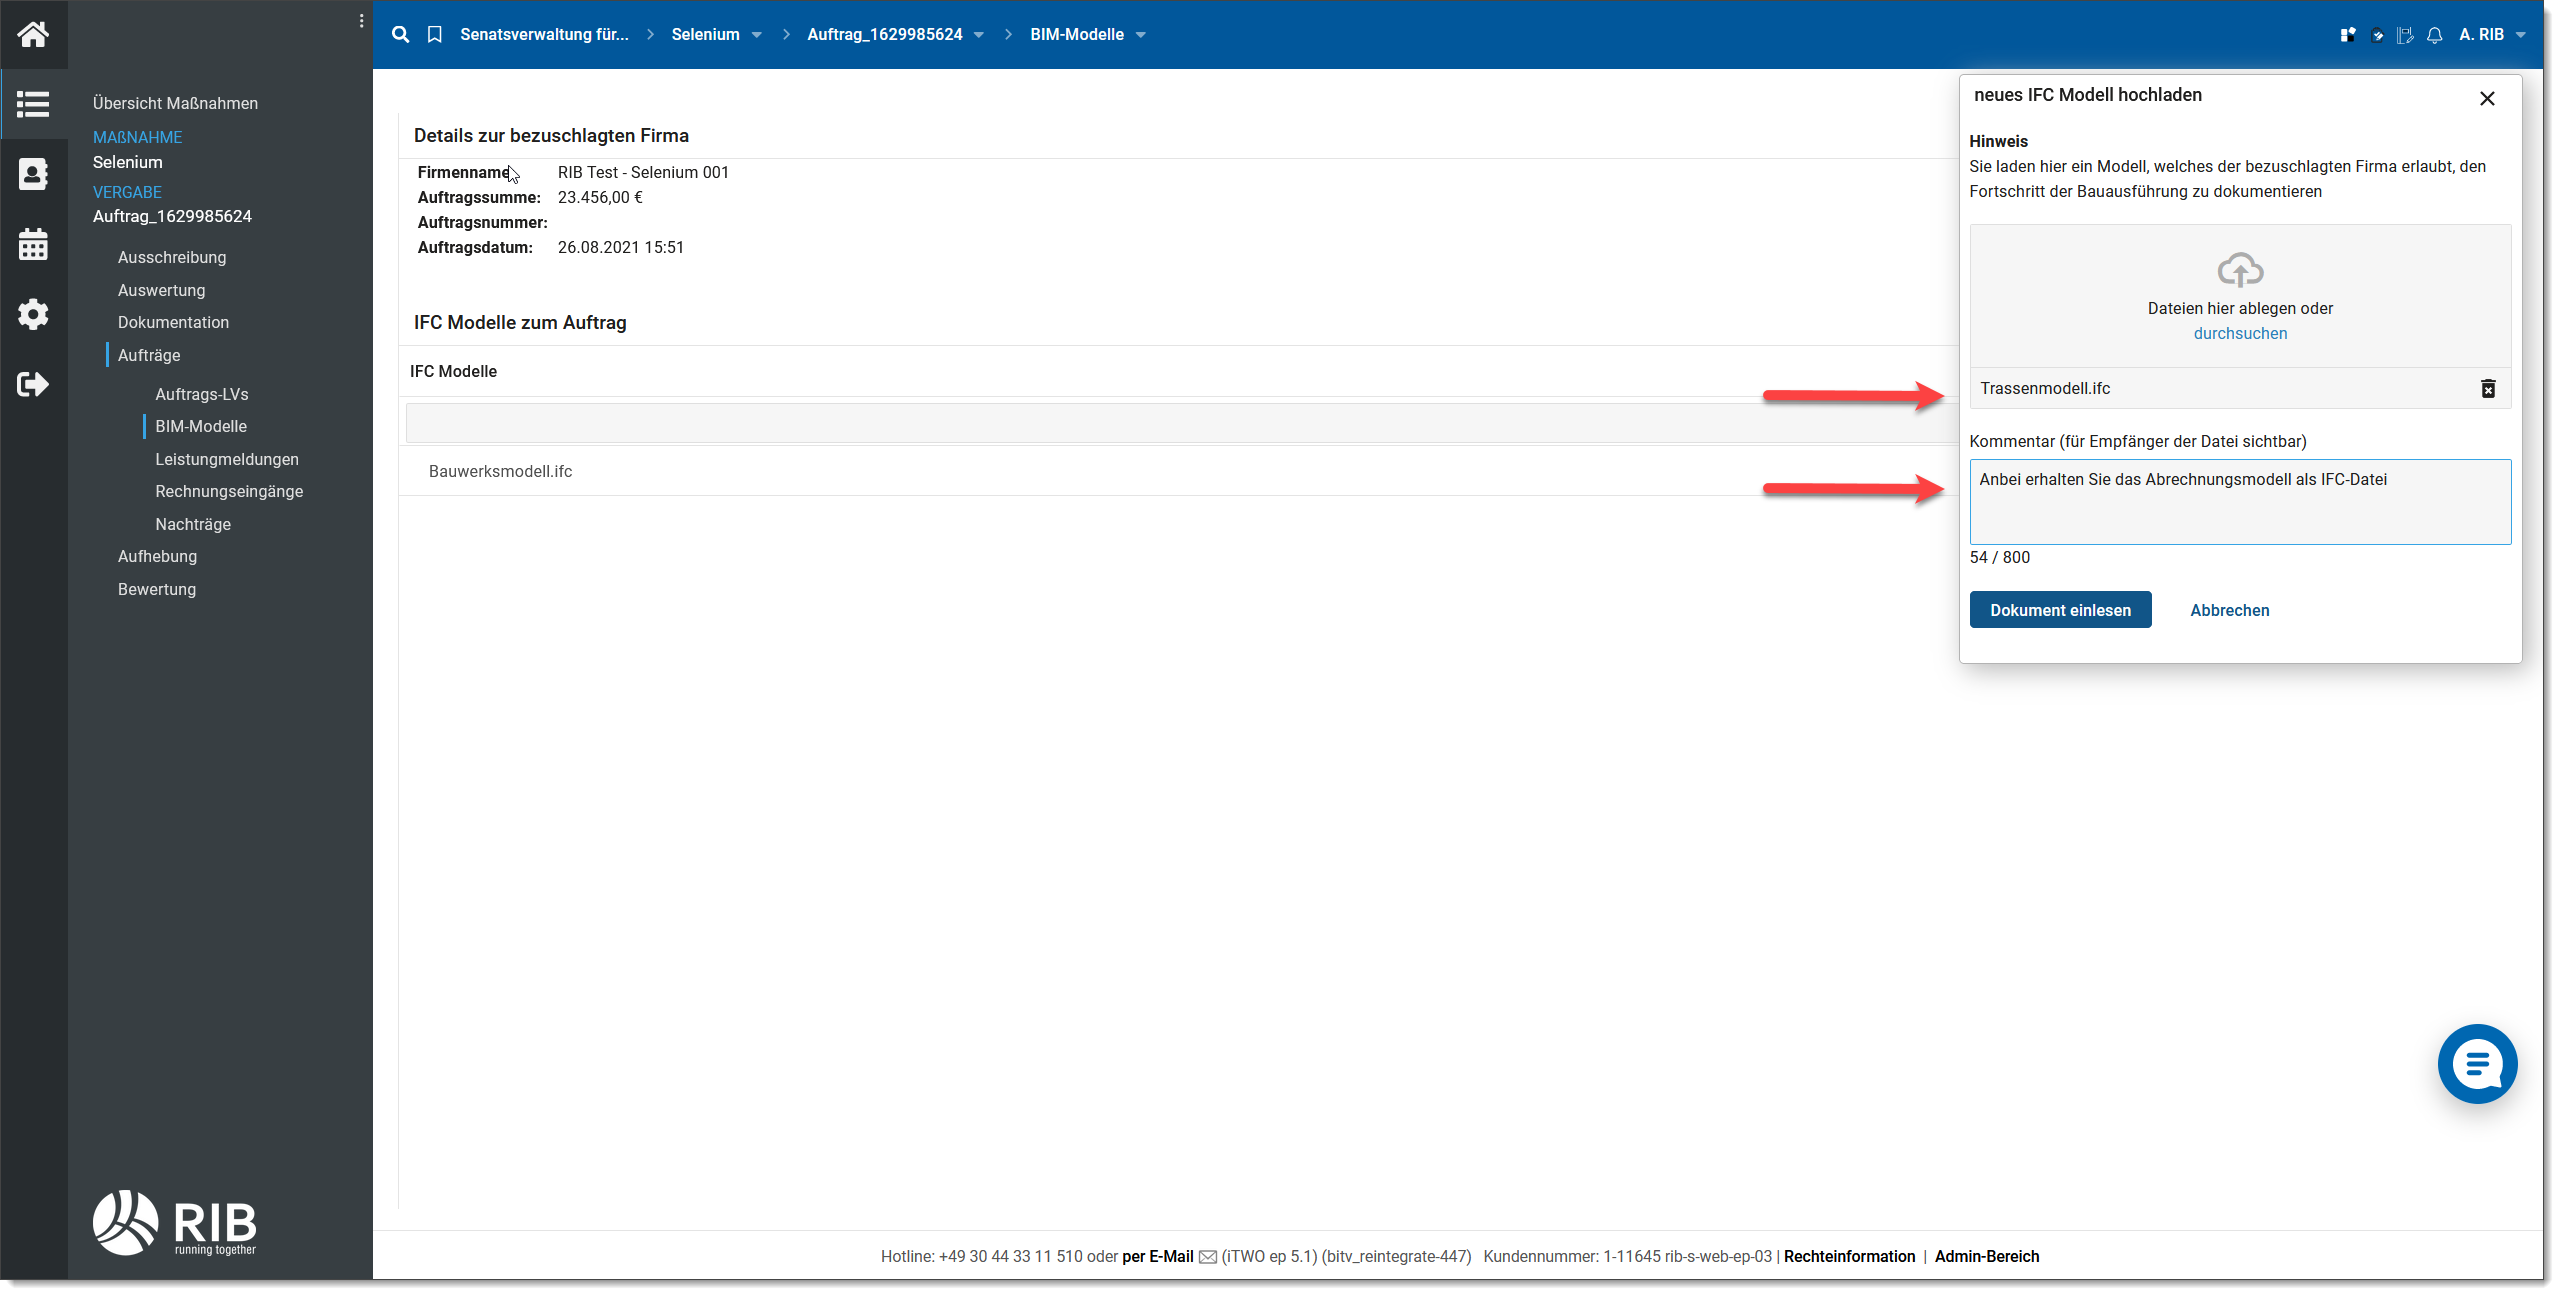This screenshot has width=2559, height=1295.
Task: Click the logout arrow icon in sidebar
Action: (x=33, y=384)
